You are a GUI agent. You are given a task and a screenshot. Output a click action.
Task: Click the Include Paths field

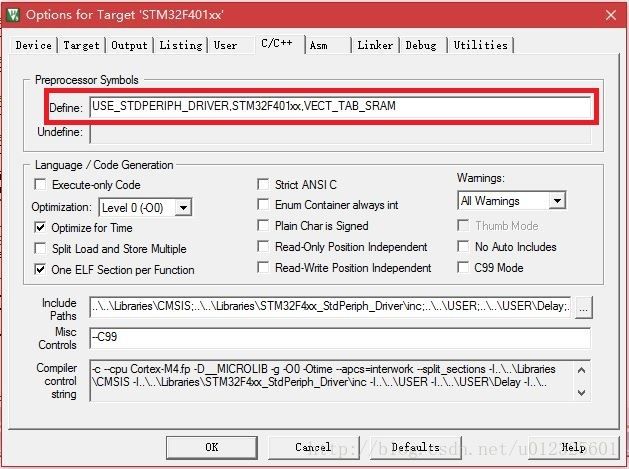[331, 307]
